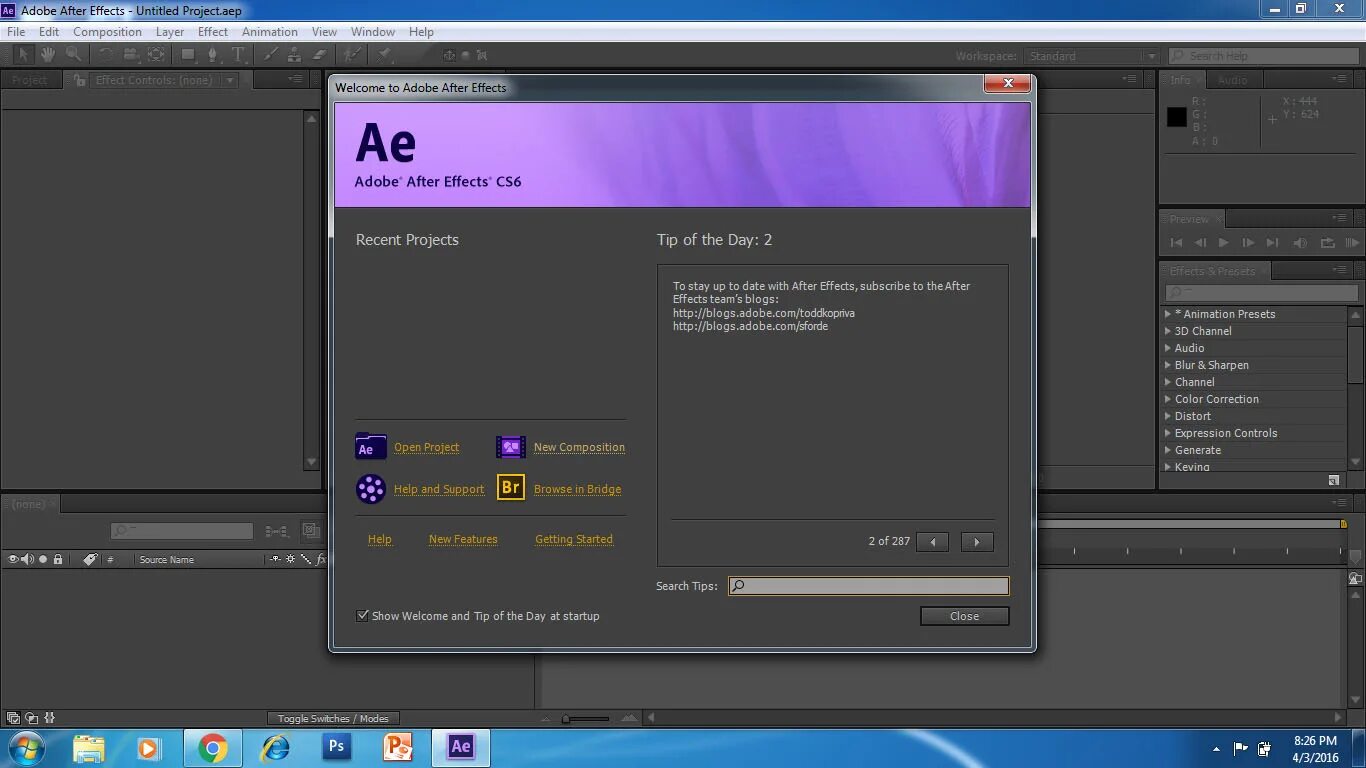Click the audio speaker column in timeline
This screenshot has width=1366, height=768.
tap(27, 559)
